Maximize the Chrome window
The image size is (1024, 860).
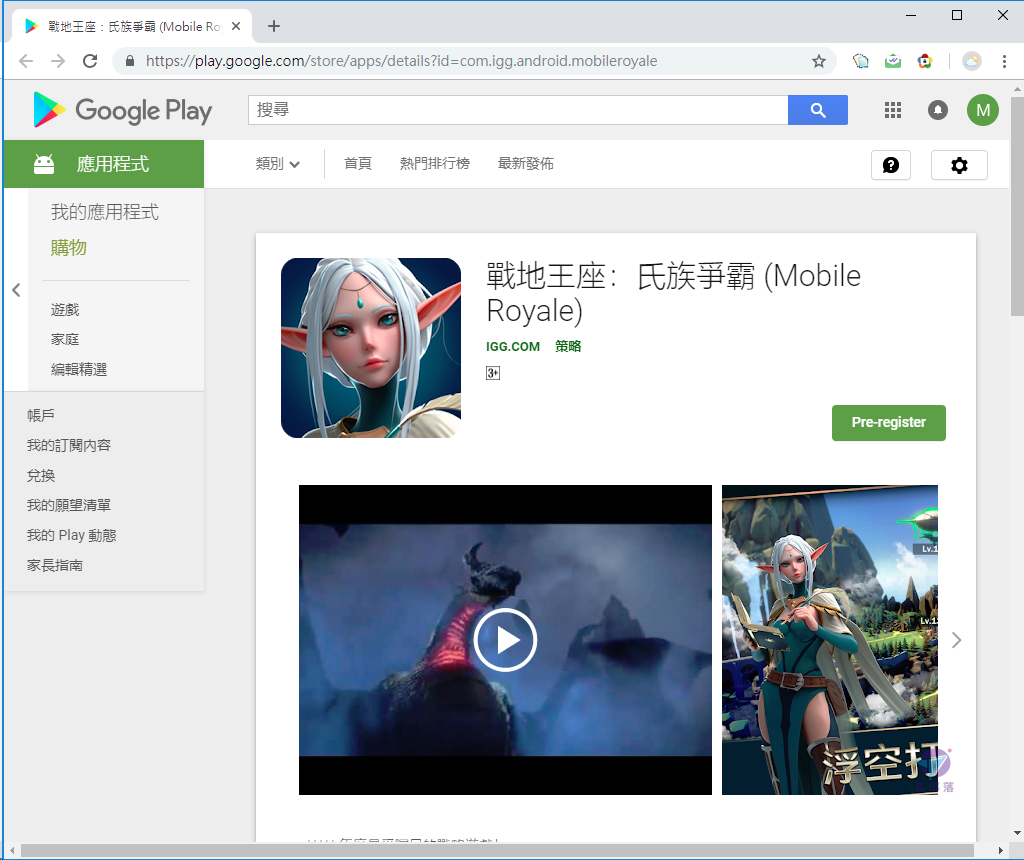point(957,15)
